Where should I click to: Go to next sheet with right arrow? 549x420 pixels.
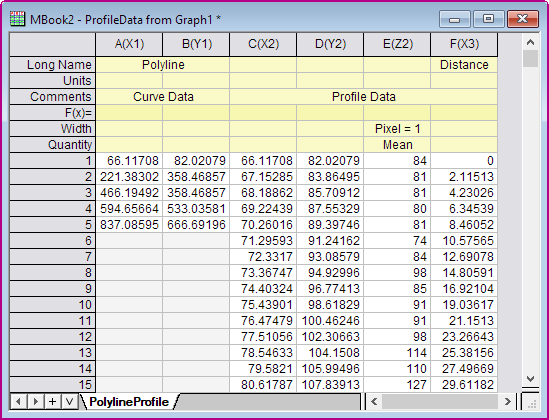click(35, 401)
